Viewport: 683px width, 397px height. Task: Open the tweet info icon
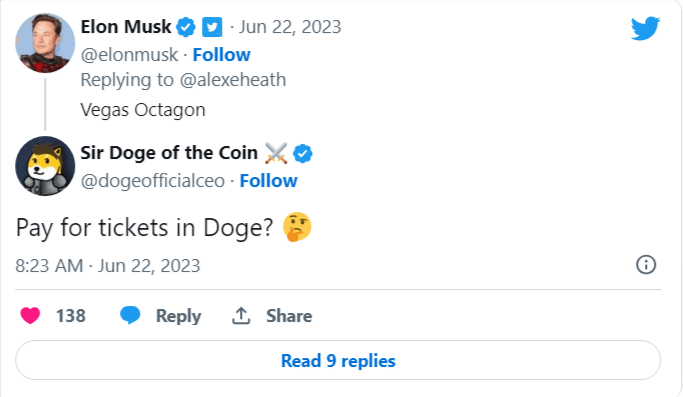646,265
